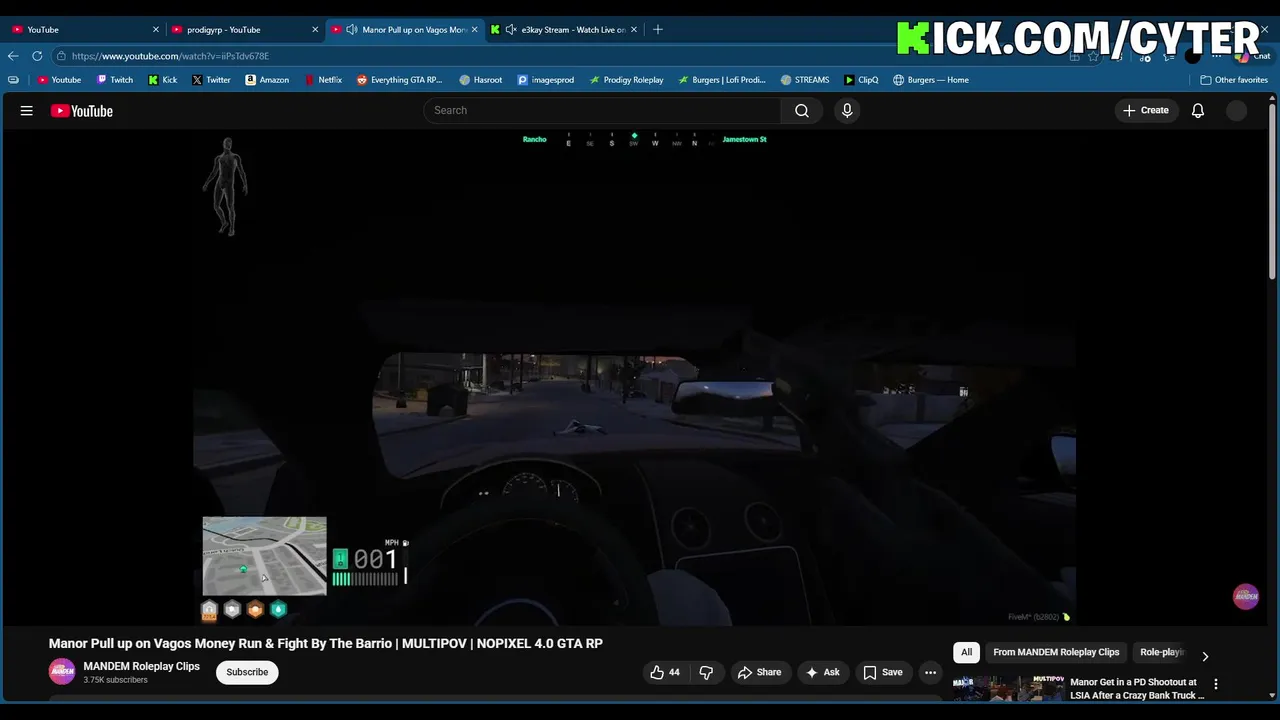Screen dimensions: 1280x720
Task: Open the Burgers | Lofi Prodi... bookmark
Action: [722, 80]
